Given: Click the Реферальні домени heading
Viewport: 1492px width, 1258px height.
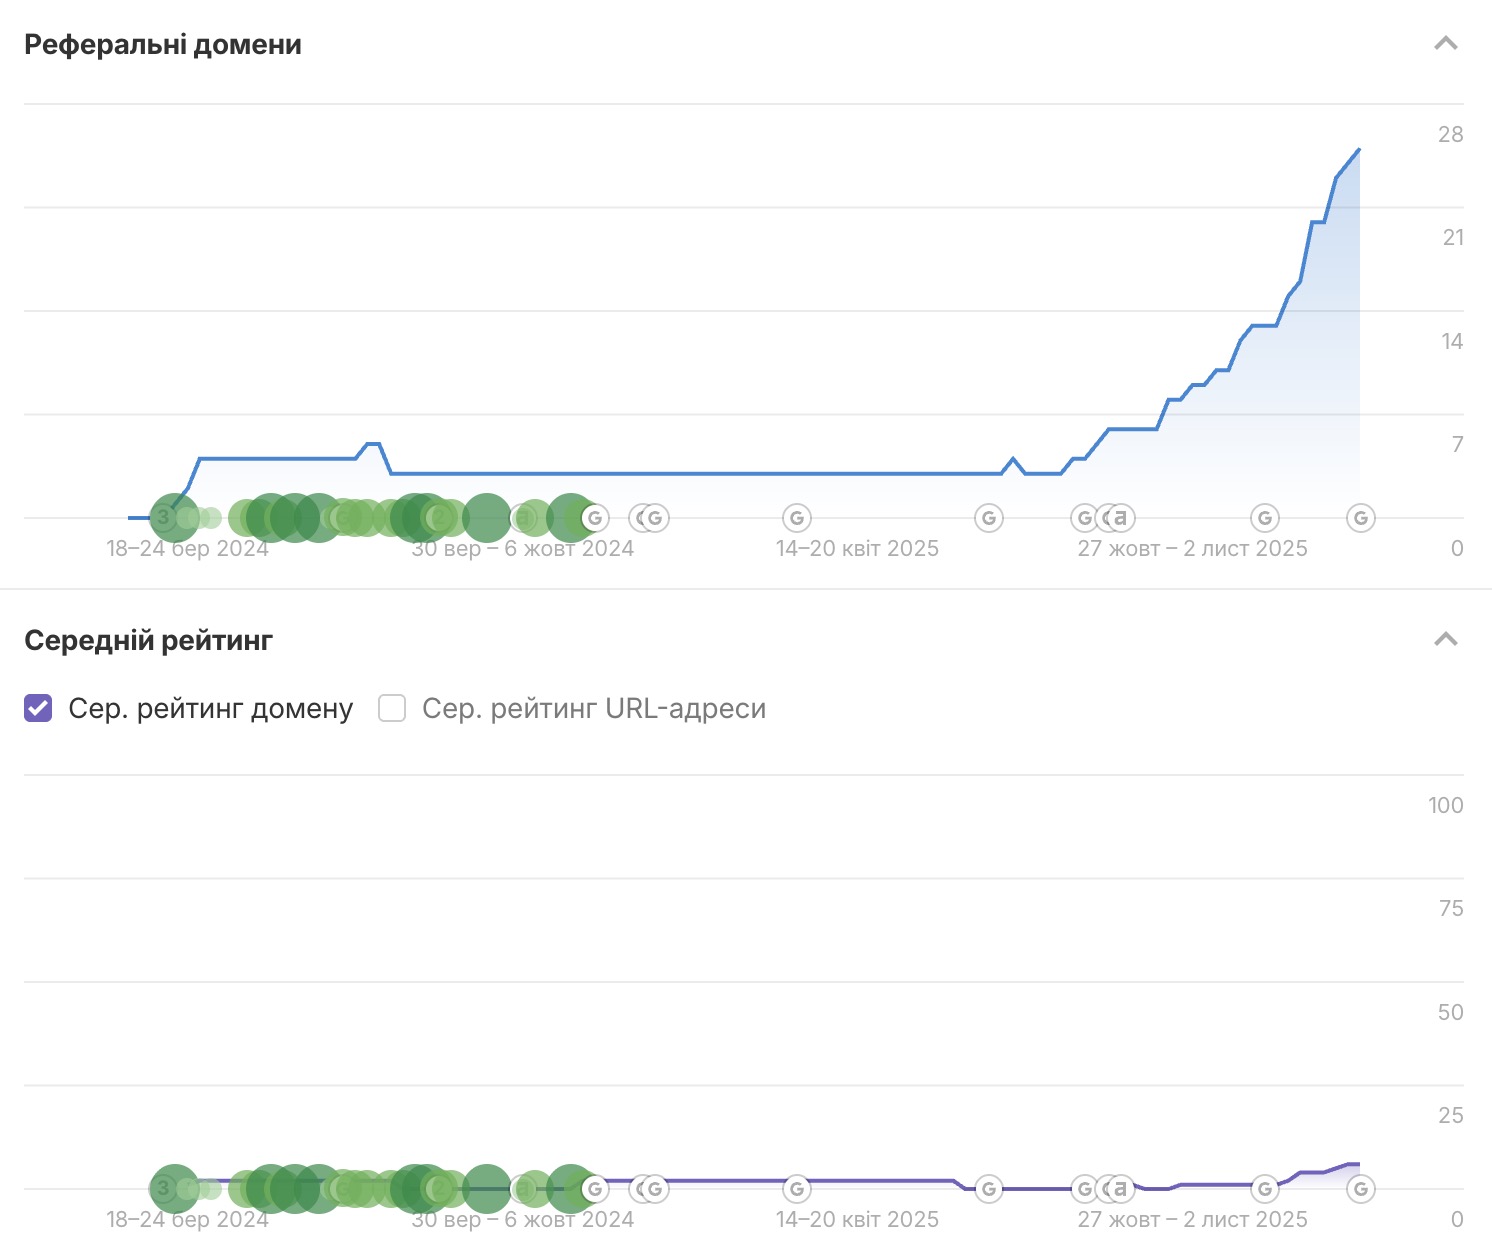Looking at the screenshot, I should point(163,45).
